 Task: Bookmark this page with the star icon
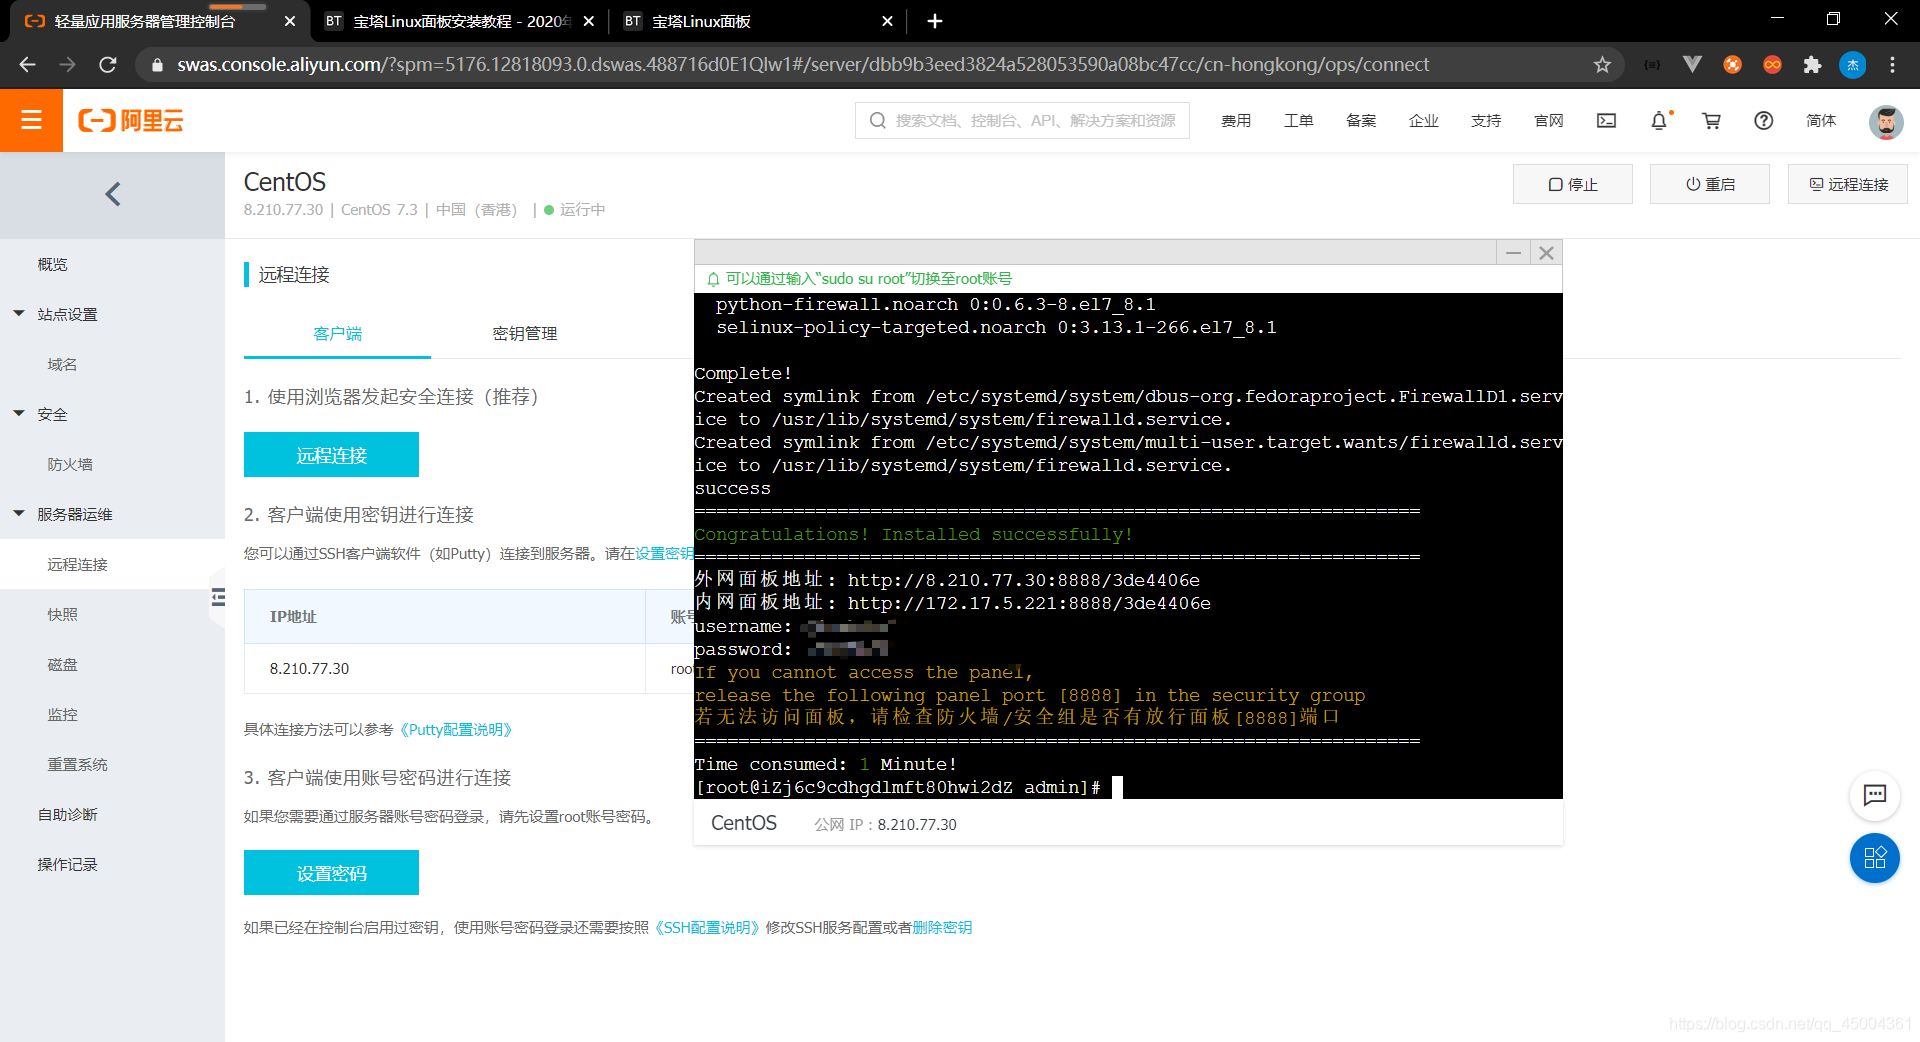(x=1602, y=65)
